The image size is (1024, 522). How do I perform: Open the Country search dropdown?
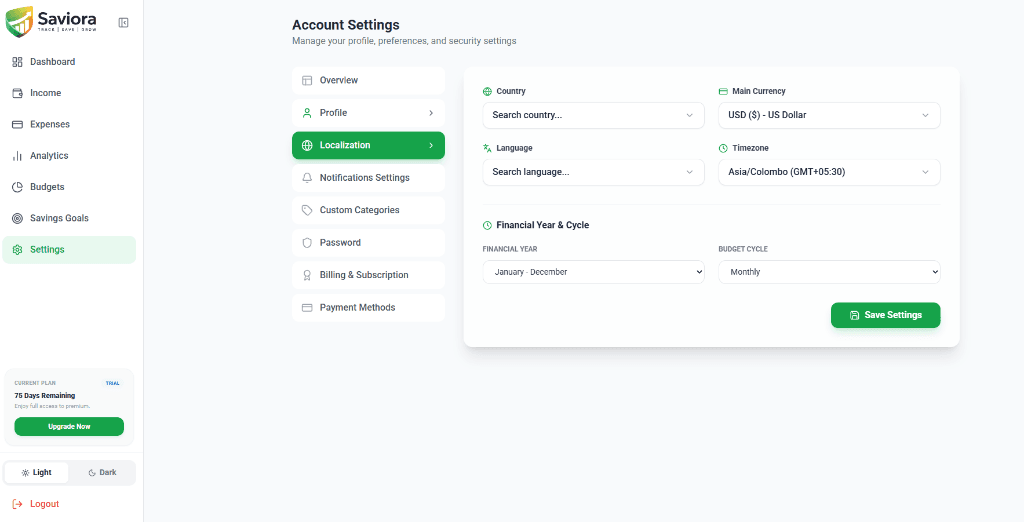[594, 115]
